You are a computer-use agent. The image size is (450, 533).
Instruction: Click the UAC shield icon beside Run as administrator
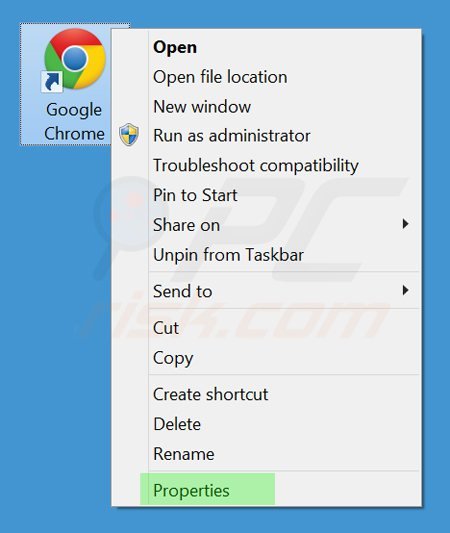click(129, 135)
